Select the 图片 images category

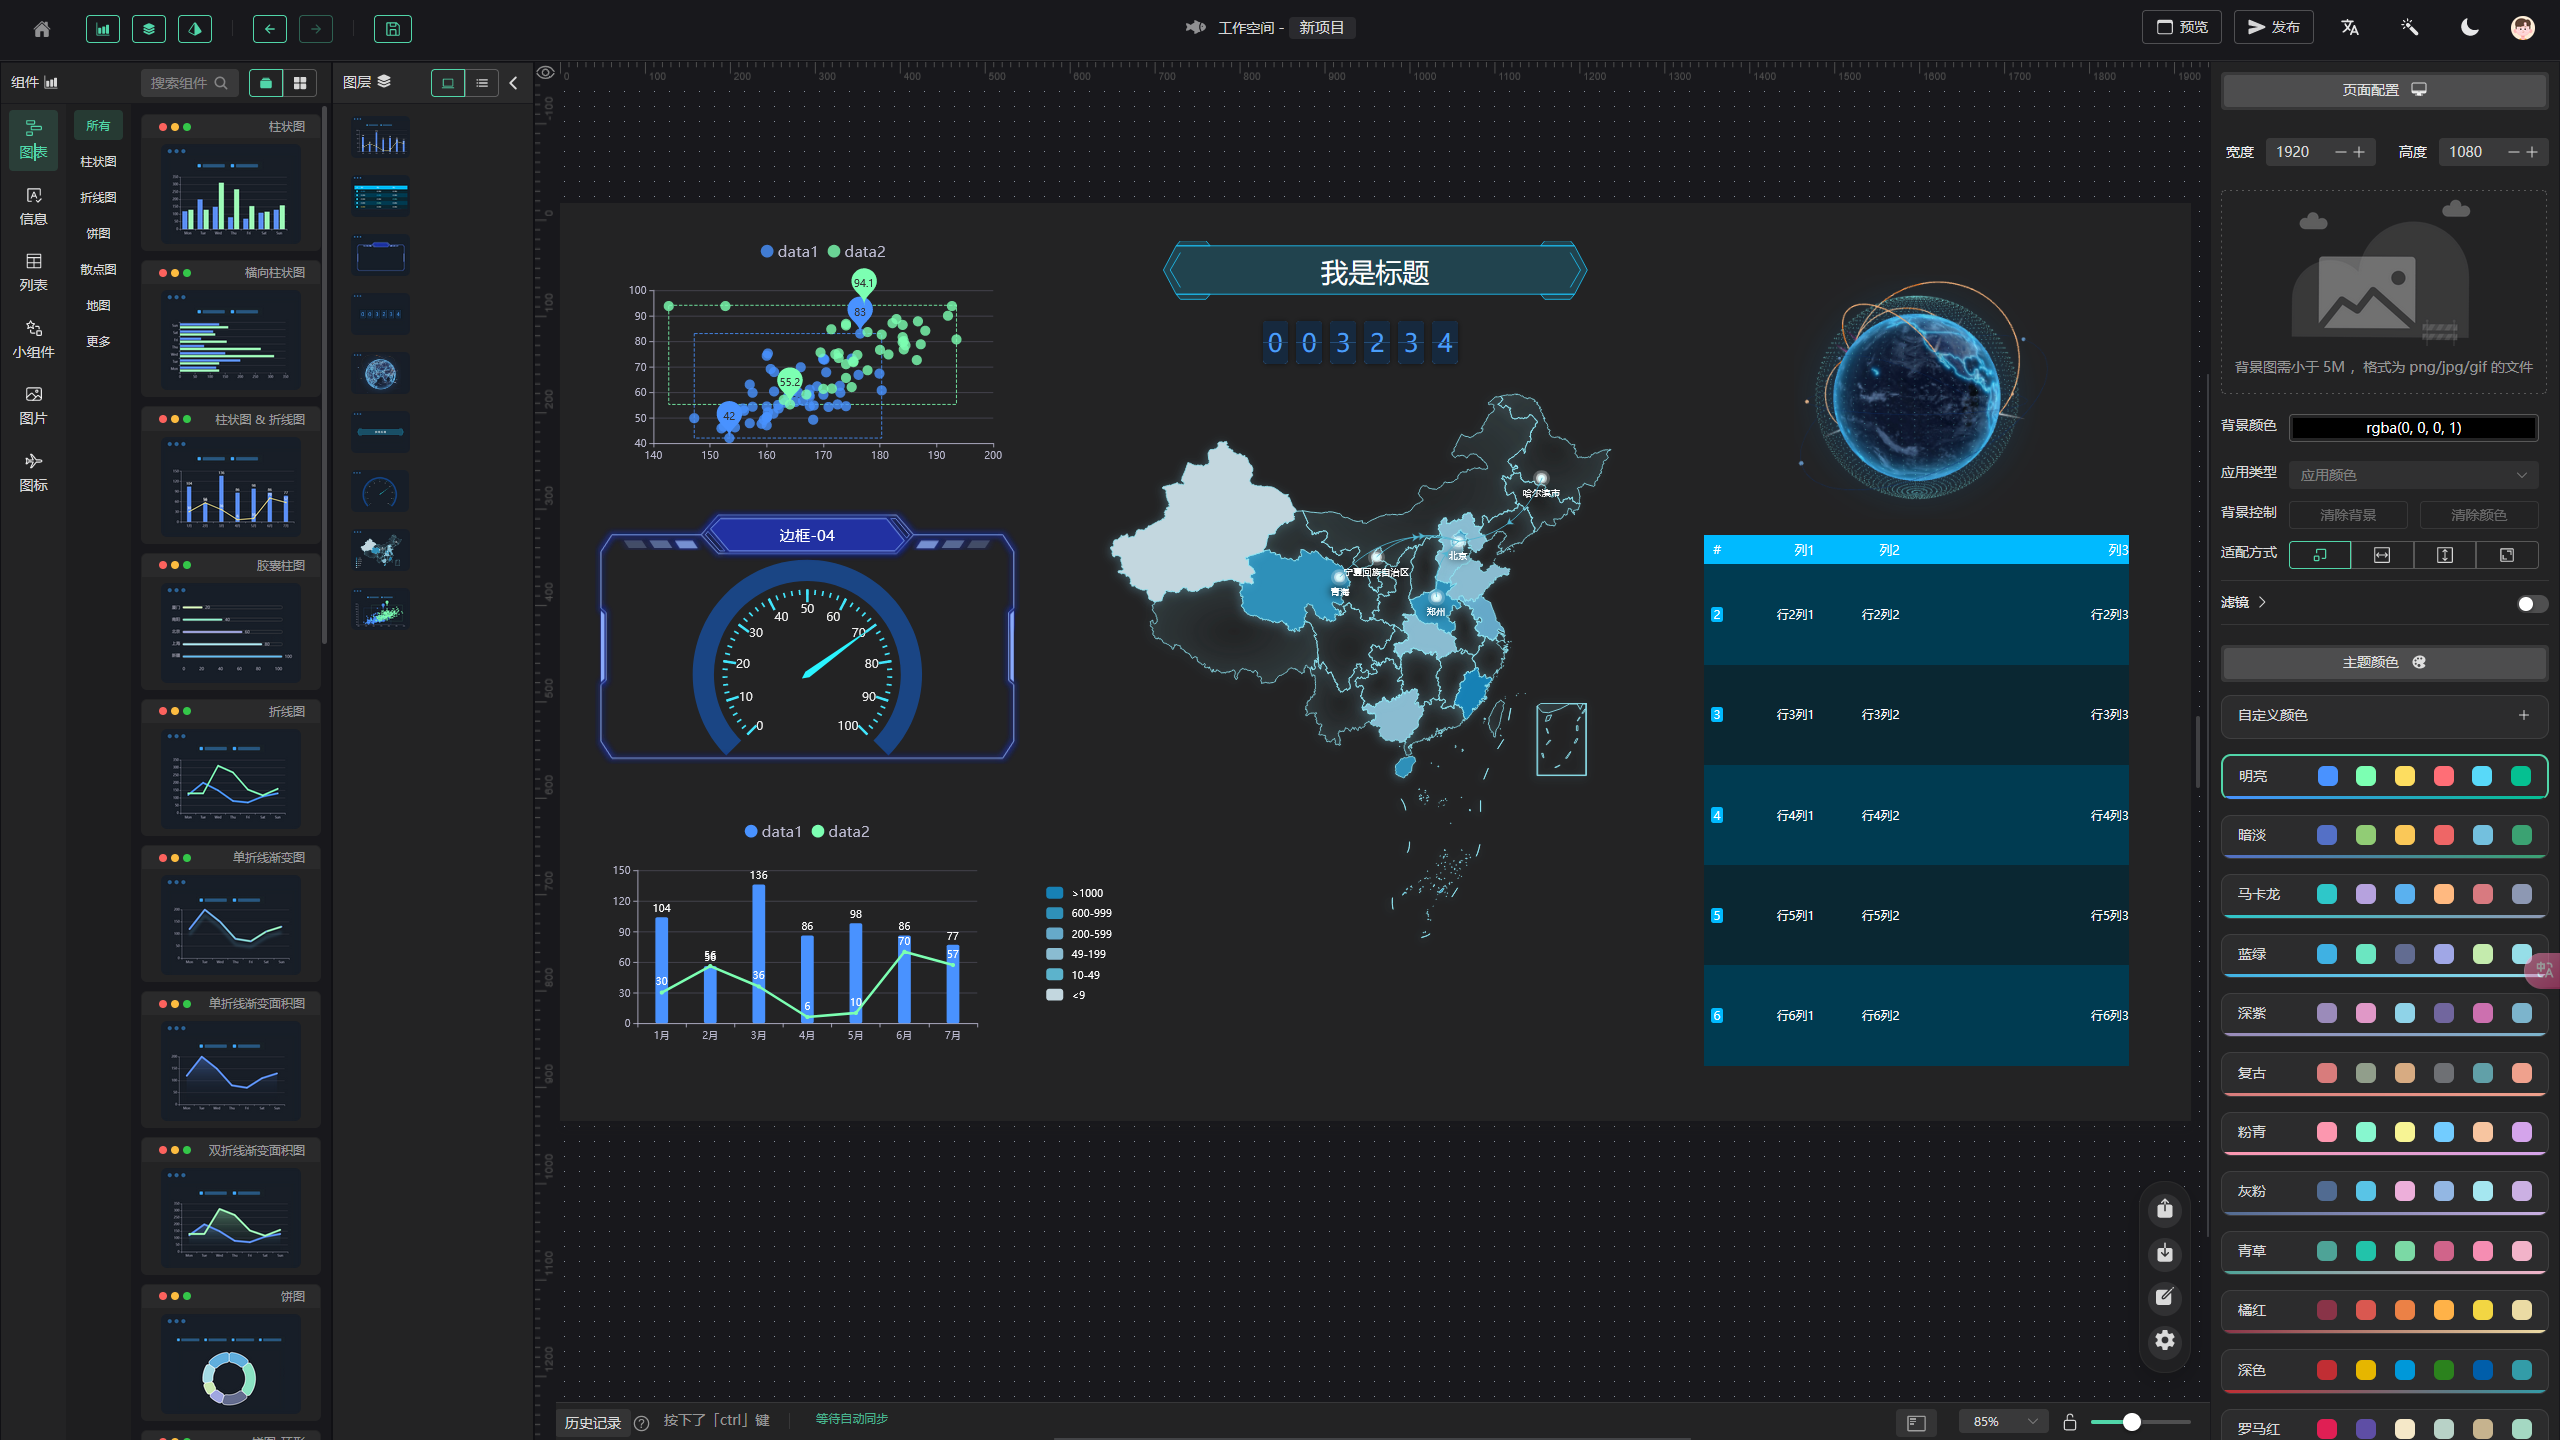(34, 406)
